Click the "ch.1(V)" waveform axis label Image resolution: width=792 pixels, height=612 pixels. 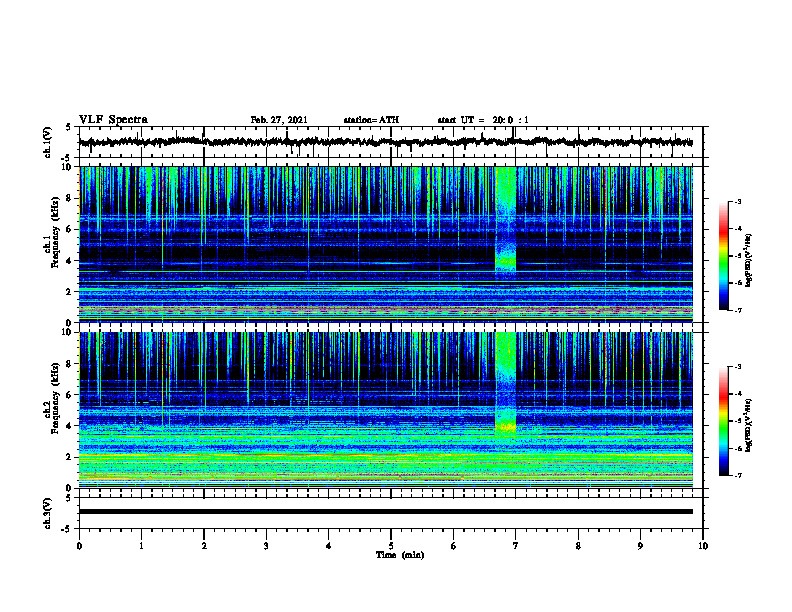pos(48,142)
